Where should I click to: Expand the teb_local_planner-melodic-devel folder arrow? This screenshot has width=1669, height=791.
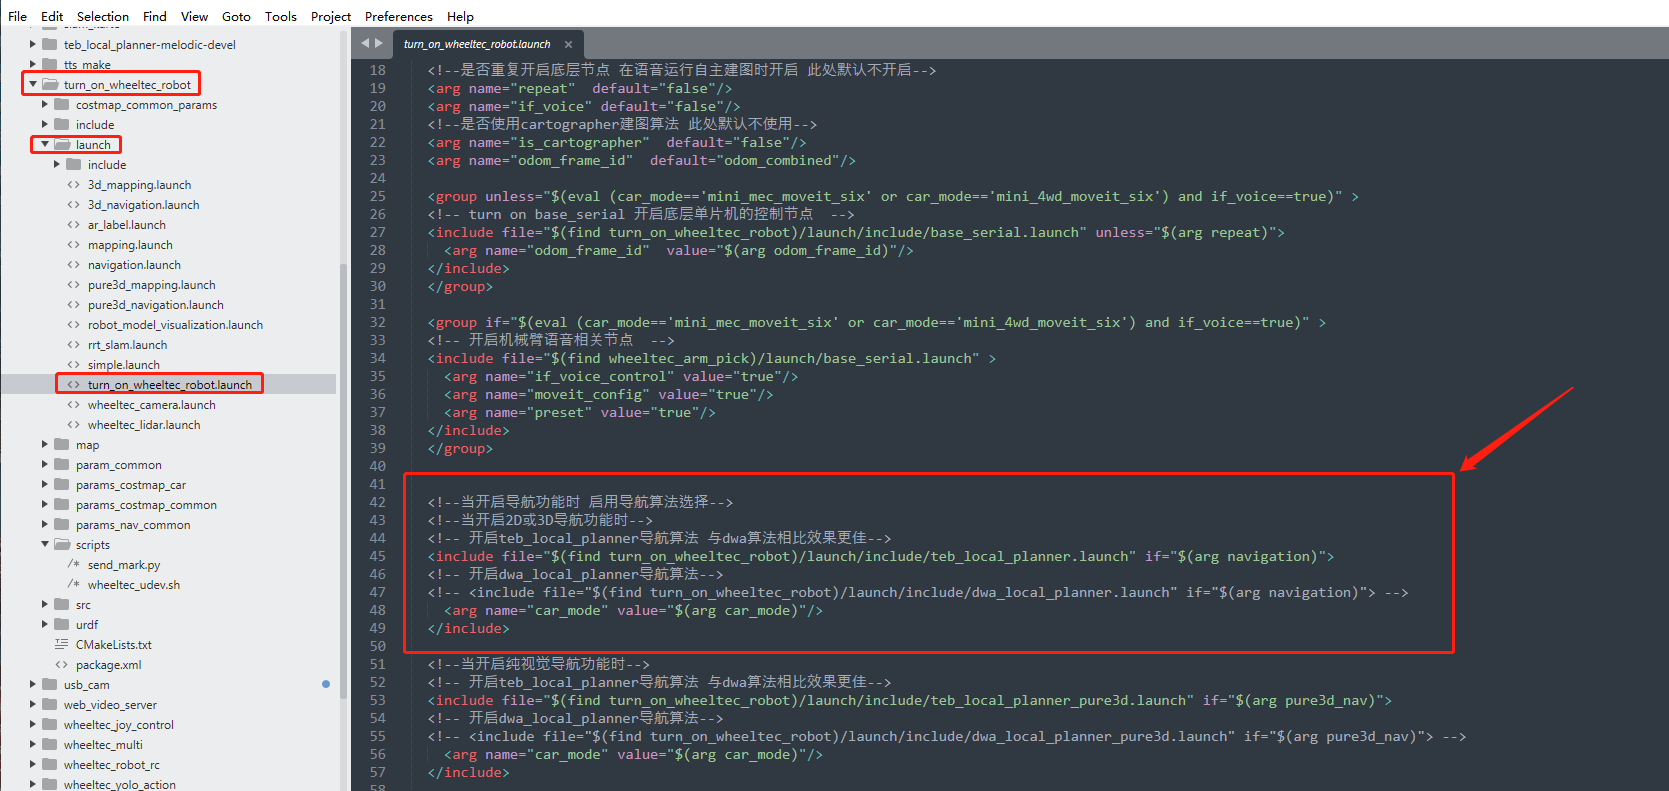(x=33, y=45)
